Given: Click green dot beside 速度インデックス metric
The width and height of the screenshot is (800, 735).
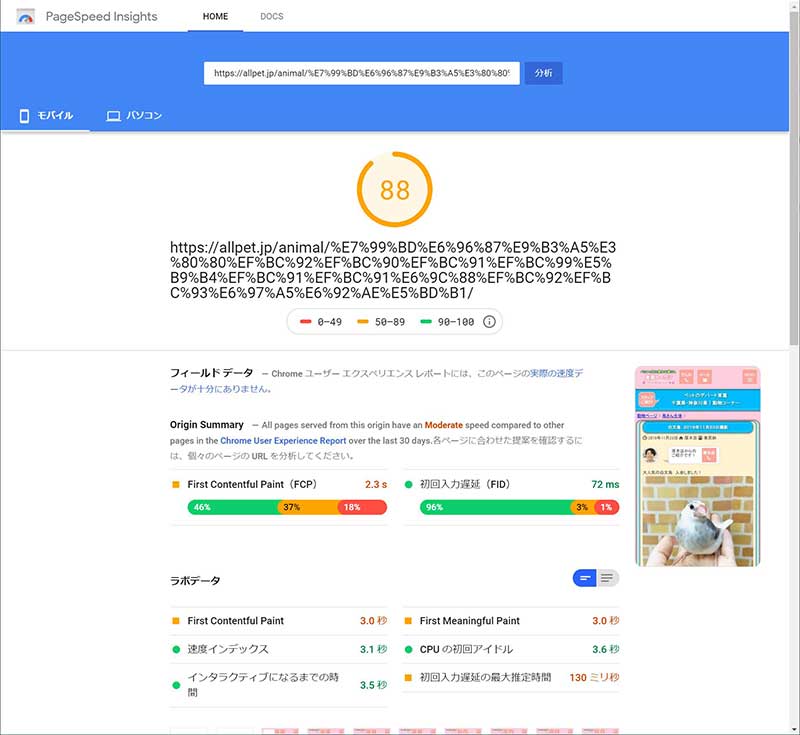Looking at the screenshot, I should point(176,649).
